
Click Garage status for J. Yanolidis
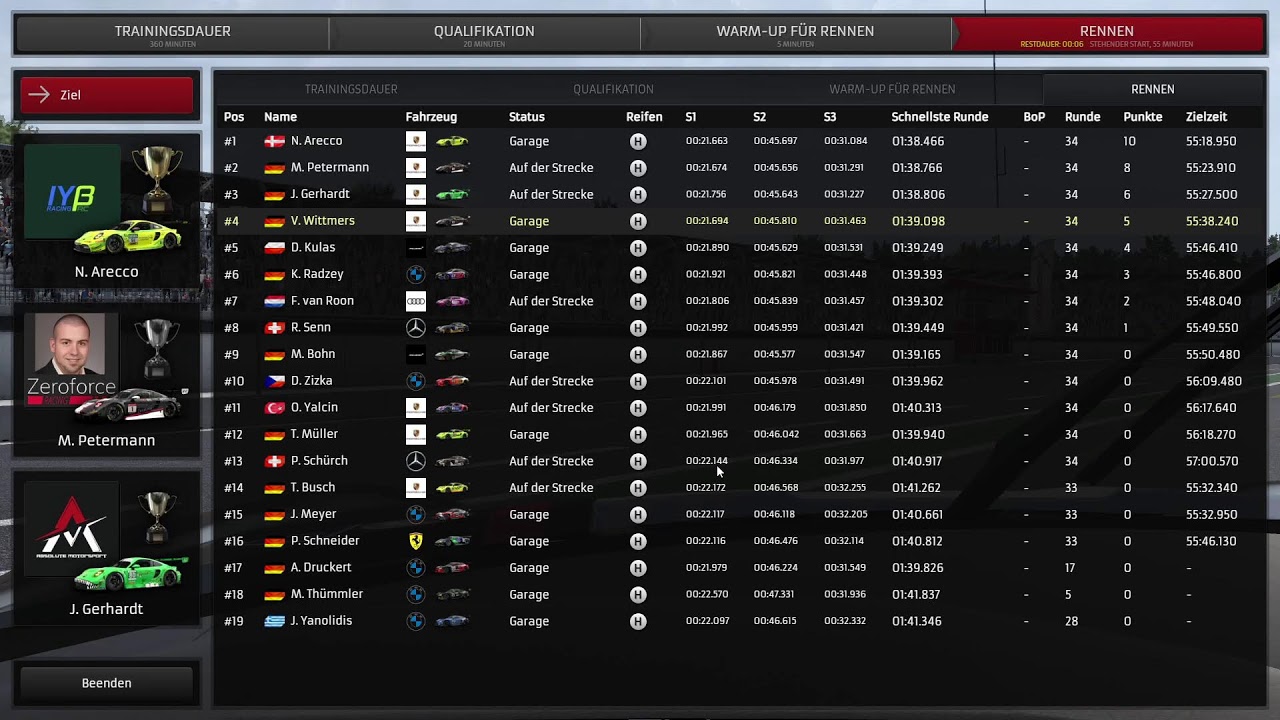529,621
